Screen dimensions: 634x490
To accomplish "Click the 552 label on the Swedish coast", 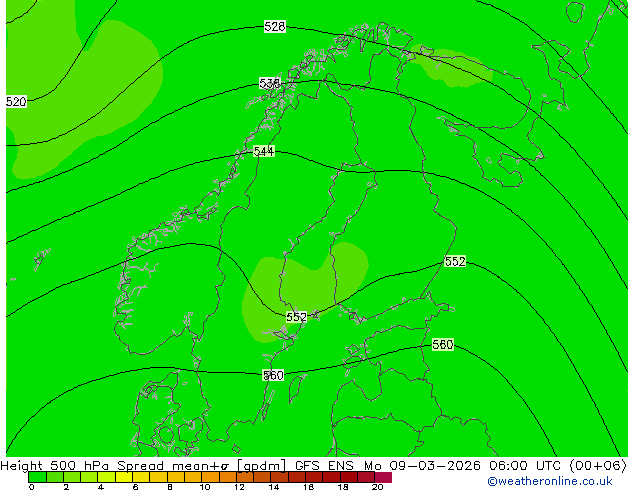I will coord(296,317).
